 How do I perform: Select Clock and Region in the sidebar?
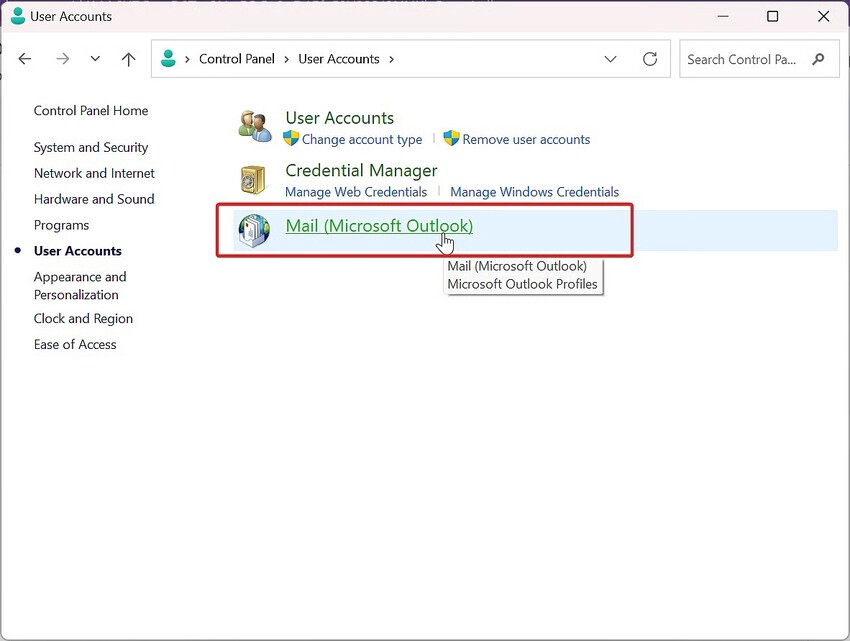[83, 318]
